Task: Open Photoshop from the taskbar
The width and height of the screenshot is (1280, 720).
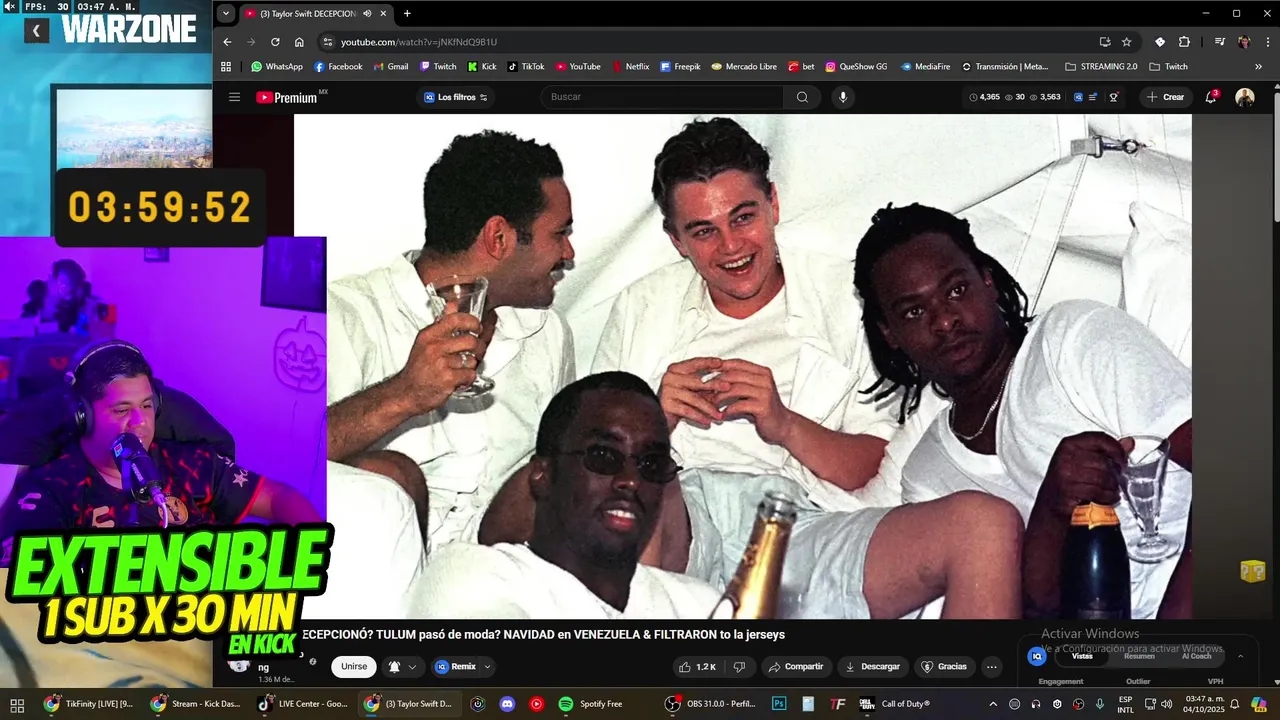Action: (x=779, y=704)
